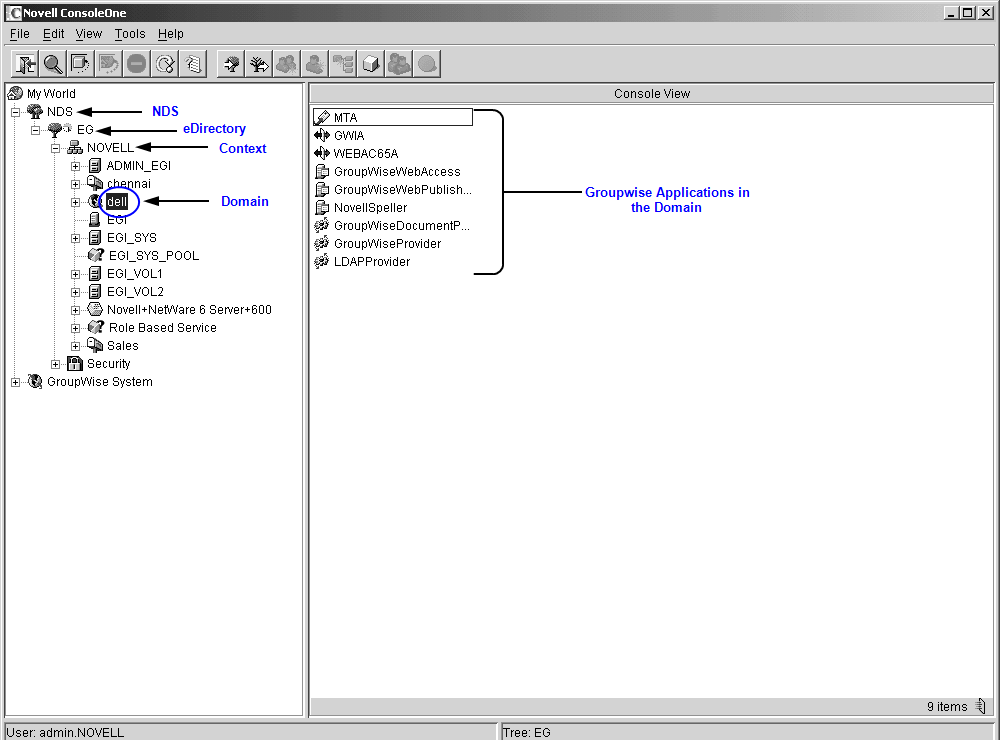This screenshot has width=1000, height=740.
Task: Click the document with question mark icon
Action: coord(193,64)
